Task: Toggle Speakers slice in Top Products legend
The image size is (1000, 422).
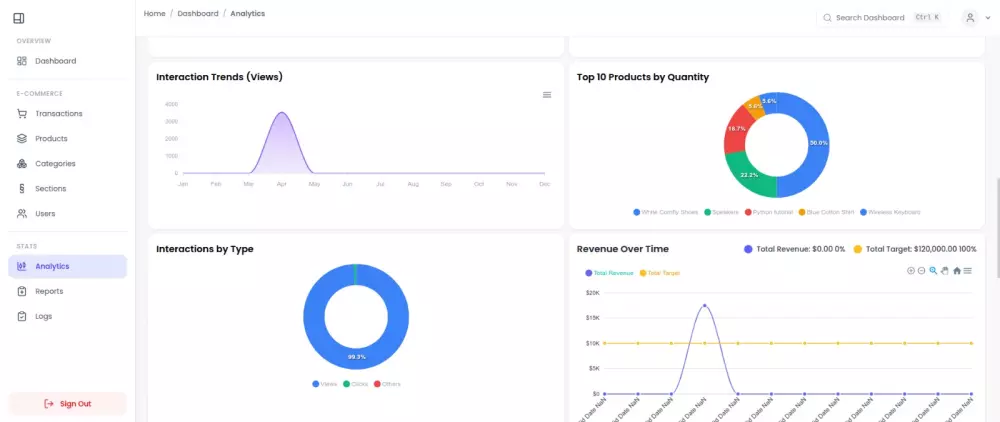Action: coord(721,212)
